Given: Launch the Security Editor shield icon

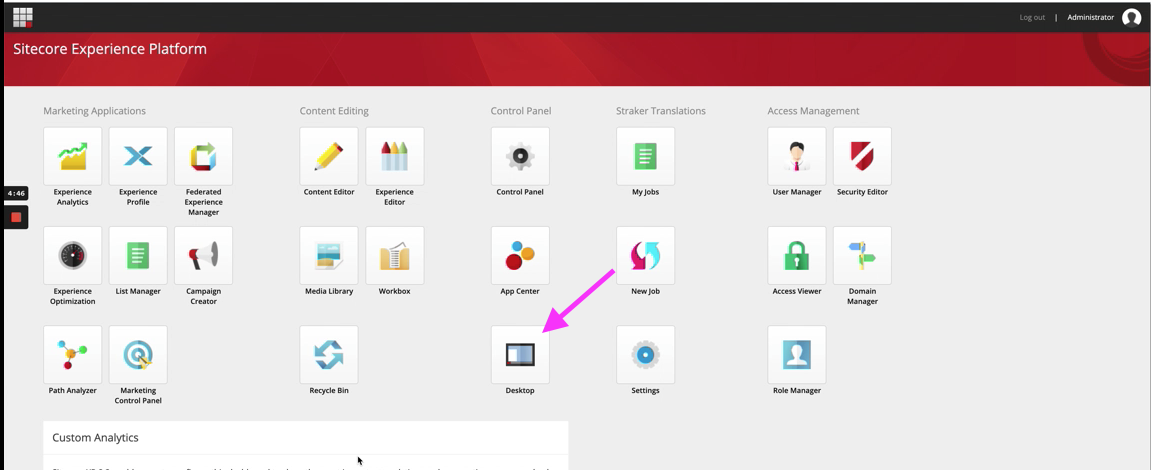Looking at the screenshot, I should 863,156.
